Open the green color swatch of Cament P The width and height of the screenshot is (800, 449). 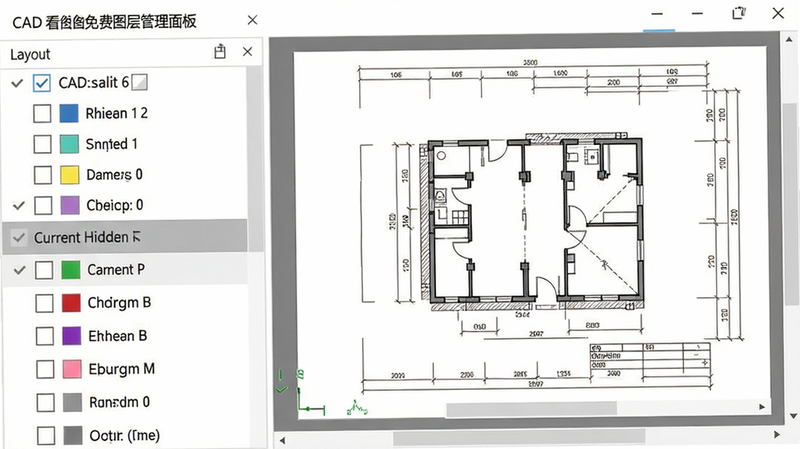(71, 270)
